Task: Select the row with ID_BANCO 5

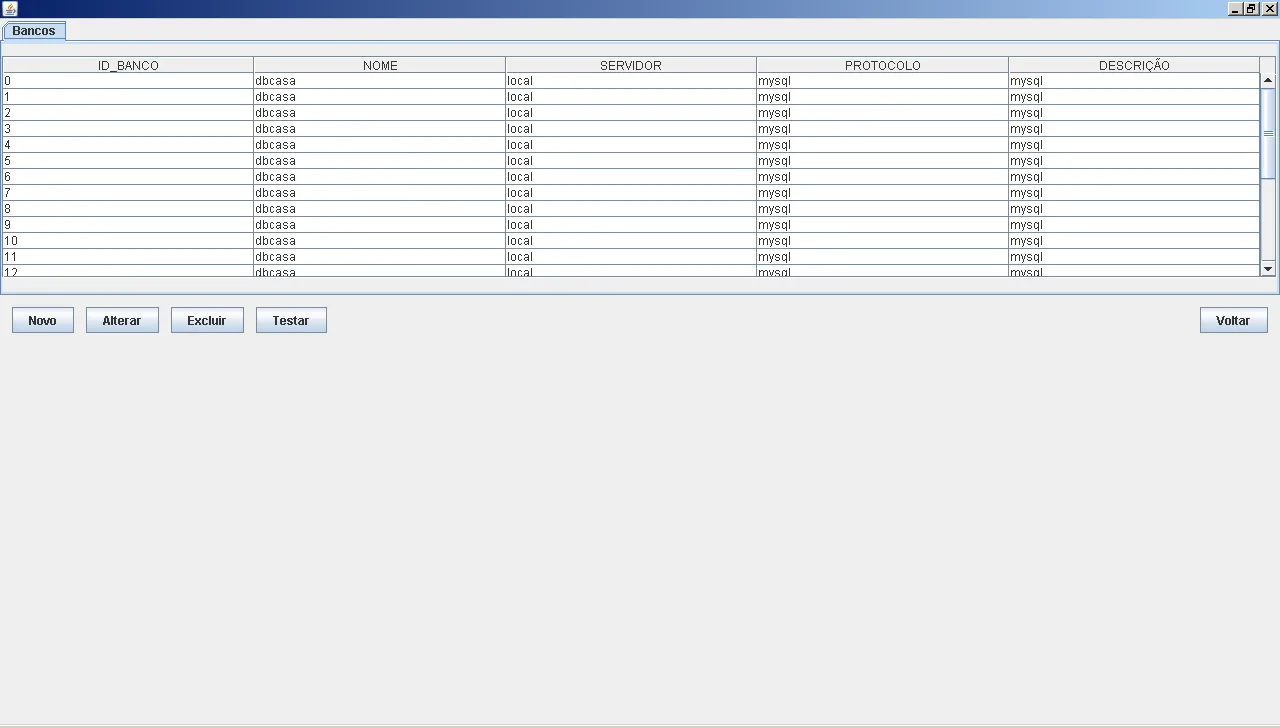Action: [631, 161]
